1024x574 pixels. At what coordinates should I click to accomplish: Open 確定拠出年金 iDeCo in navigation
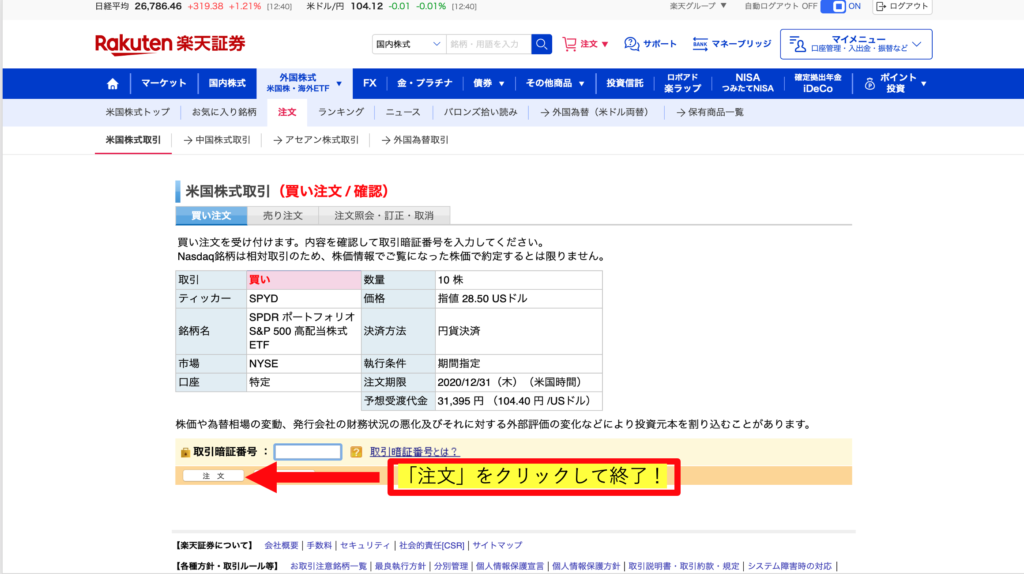pyautogui.click(x=818, y=83)
